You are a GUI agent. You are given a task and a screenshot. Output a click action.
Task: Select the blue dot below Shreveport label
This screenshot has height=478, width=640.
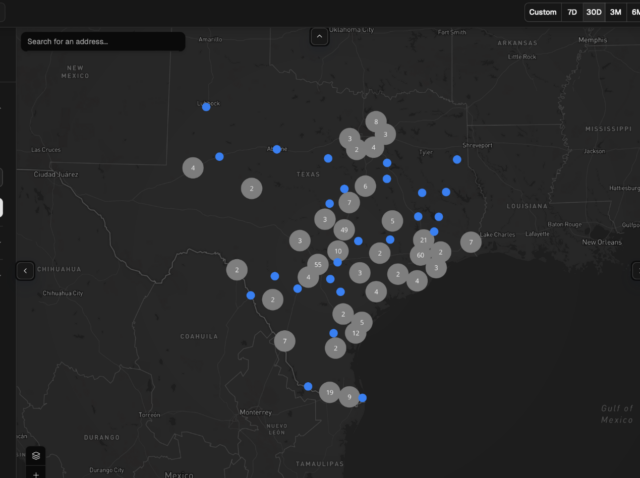tap(457, 160)
